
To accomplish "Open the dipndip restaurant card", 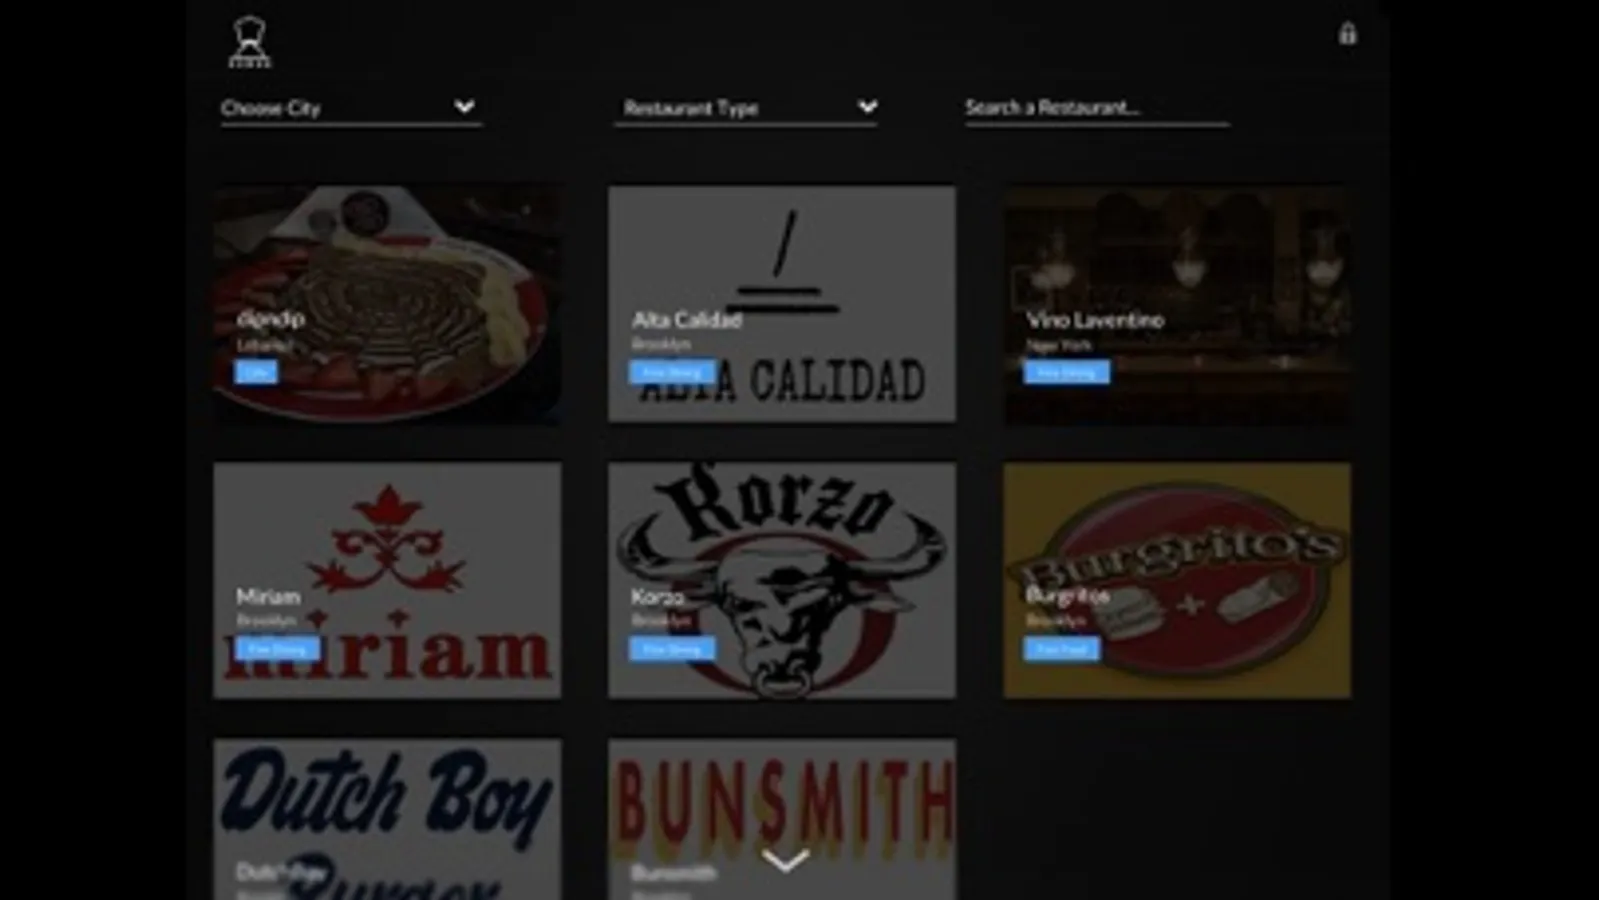I will [x=387, y=304].
